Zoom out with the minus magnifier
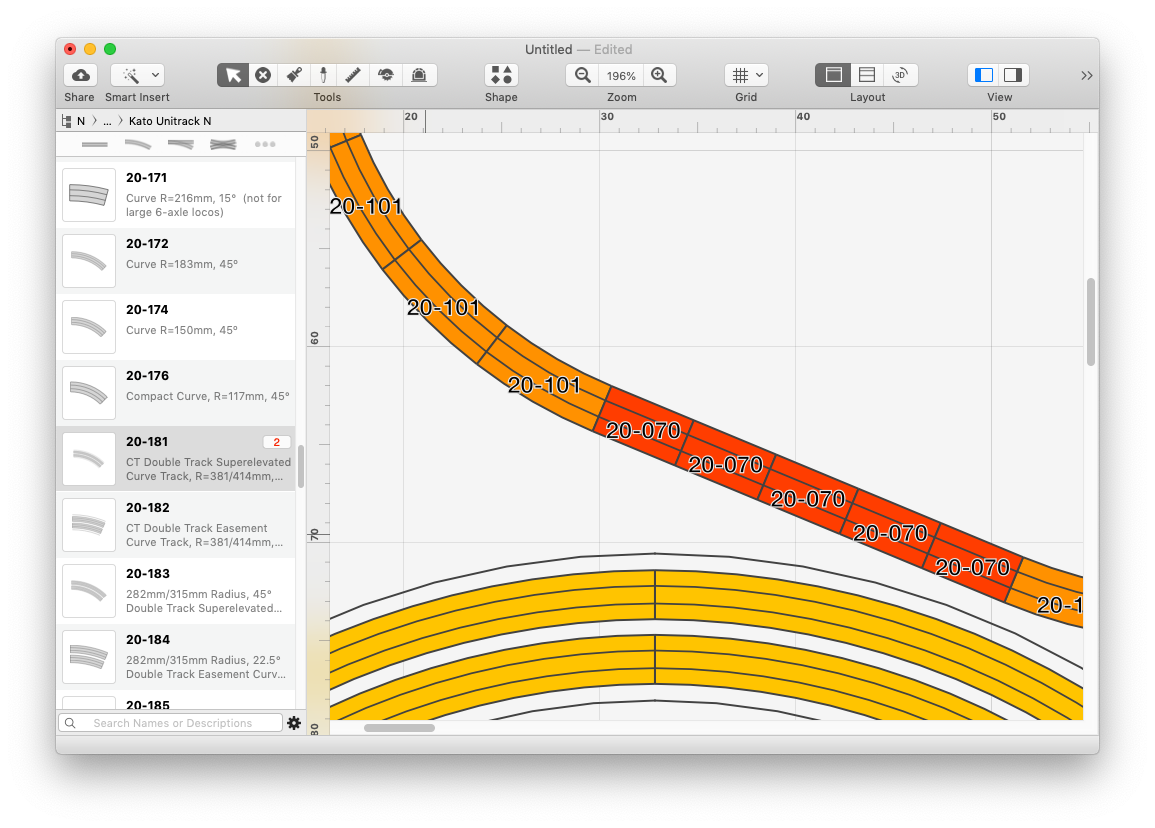Image resolution: width=1155 pixels, height=828 pixels. point(583,75)
